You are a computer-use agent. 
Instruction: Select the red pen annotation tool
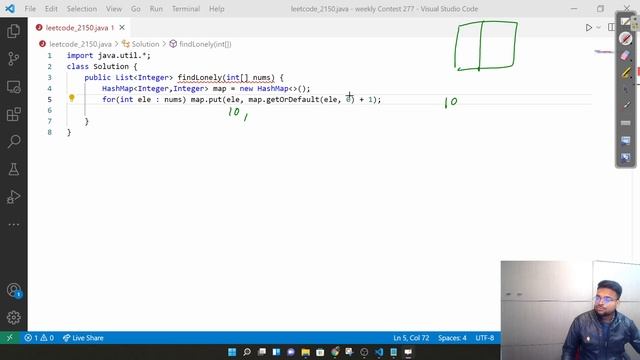[x=625, y=39]
